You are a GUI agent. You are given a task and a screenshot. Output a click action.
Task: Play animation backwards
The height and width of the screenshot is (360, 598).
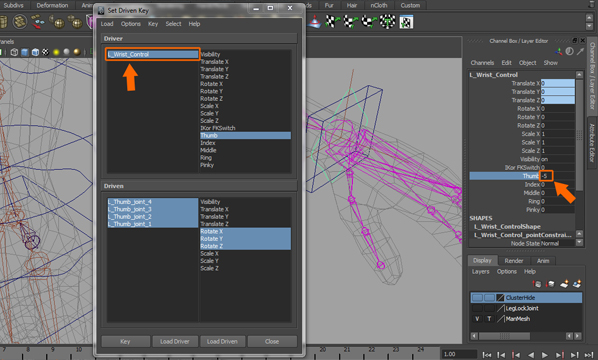tap(531, 355)
